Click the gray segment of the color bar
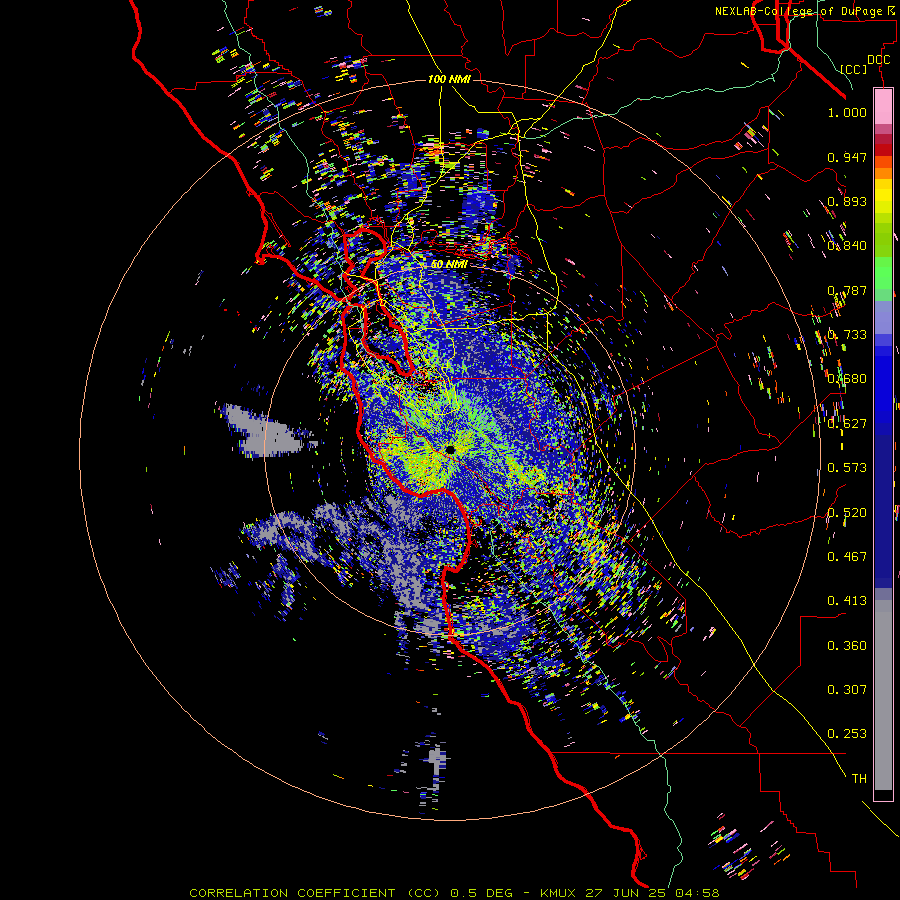 coord(883,695)
